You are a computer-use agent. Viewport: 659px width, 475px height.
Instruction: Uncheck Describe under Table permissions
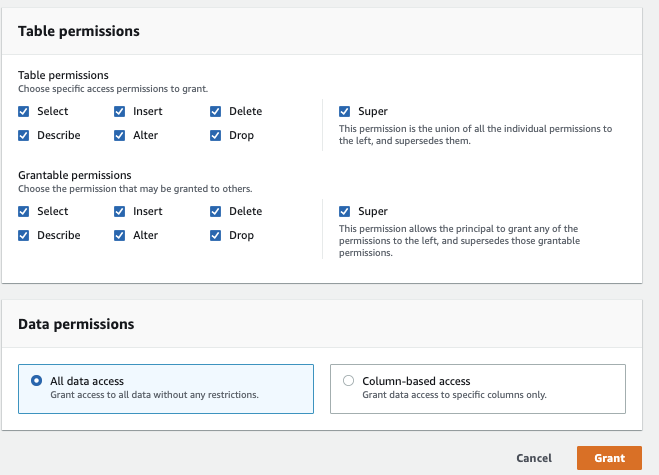coord(24,135)
